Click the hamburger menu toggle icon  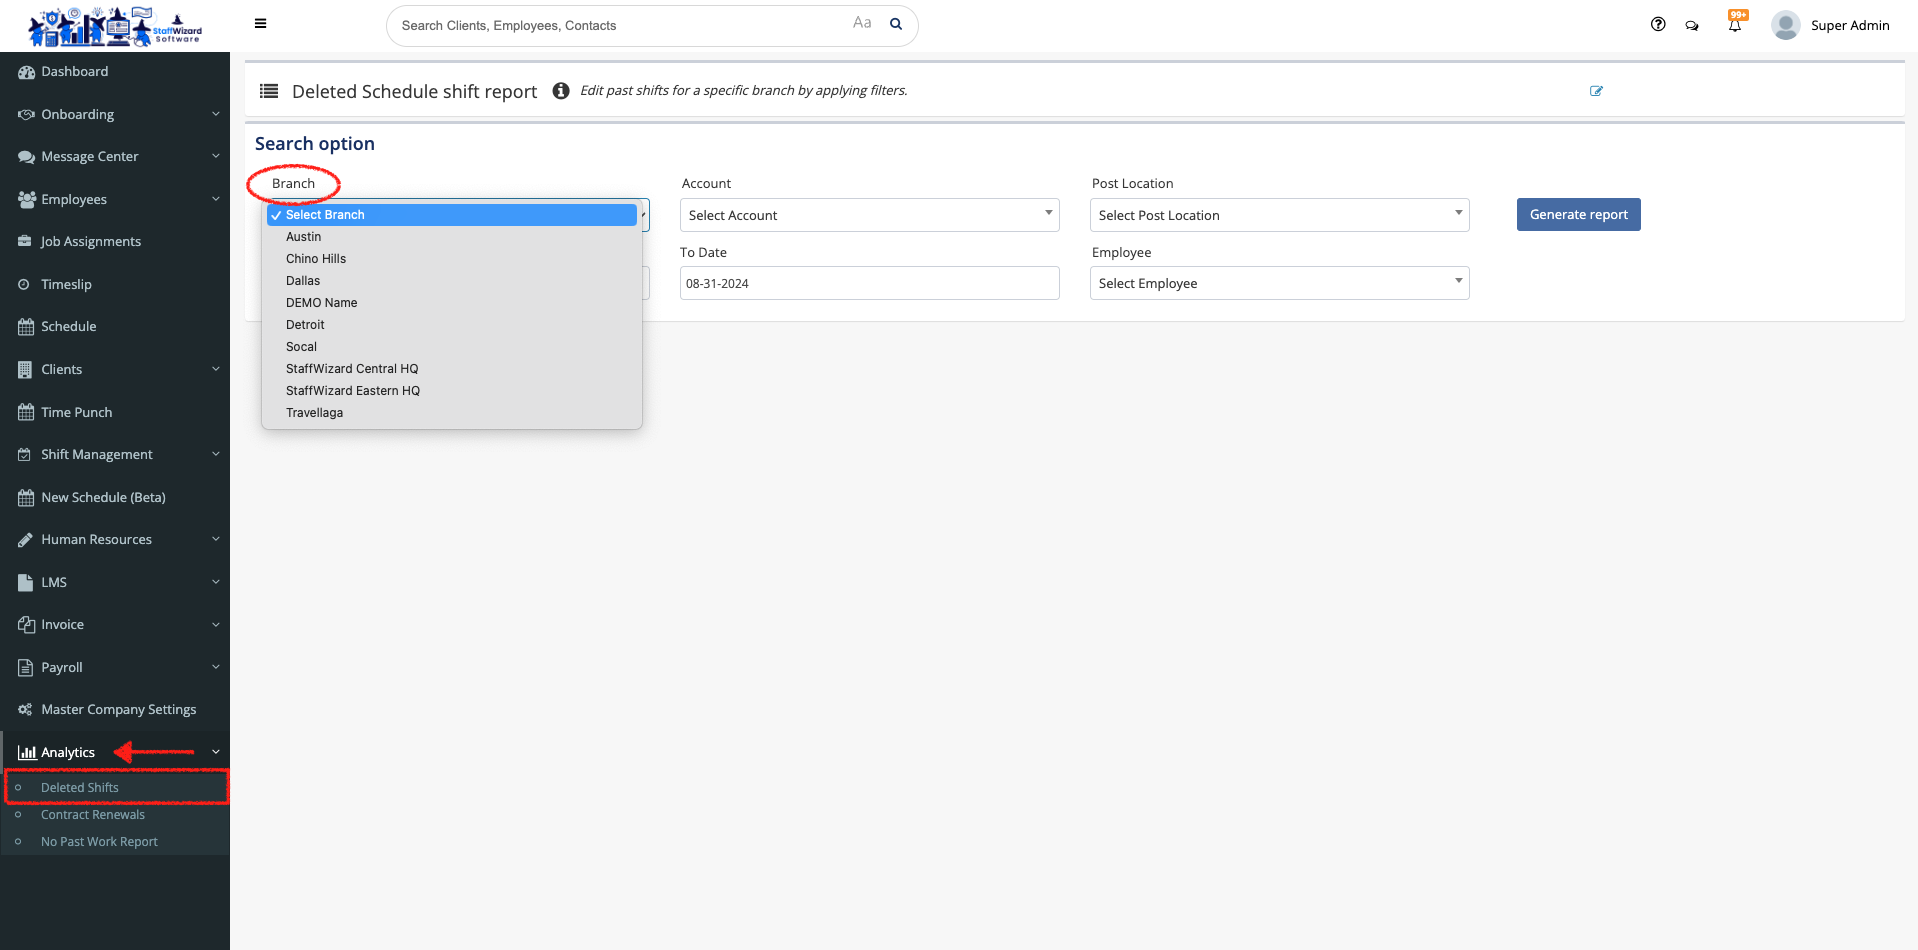[260, 24]
